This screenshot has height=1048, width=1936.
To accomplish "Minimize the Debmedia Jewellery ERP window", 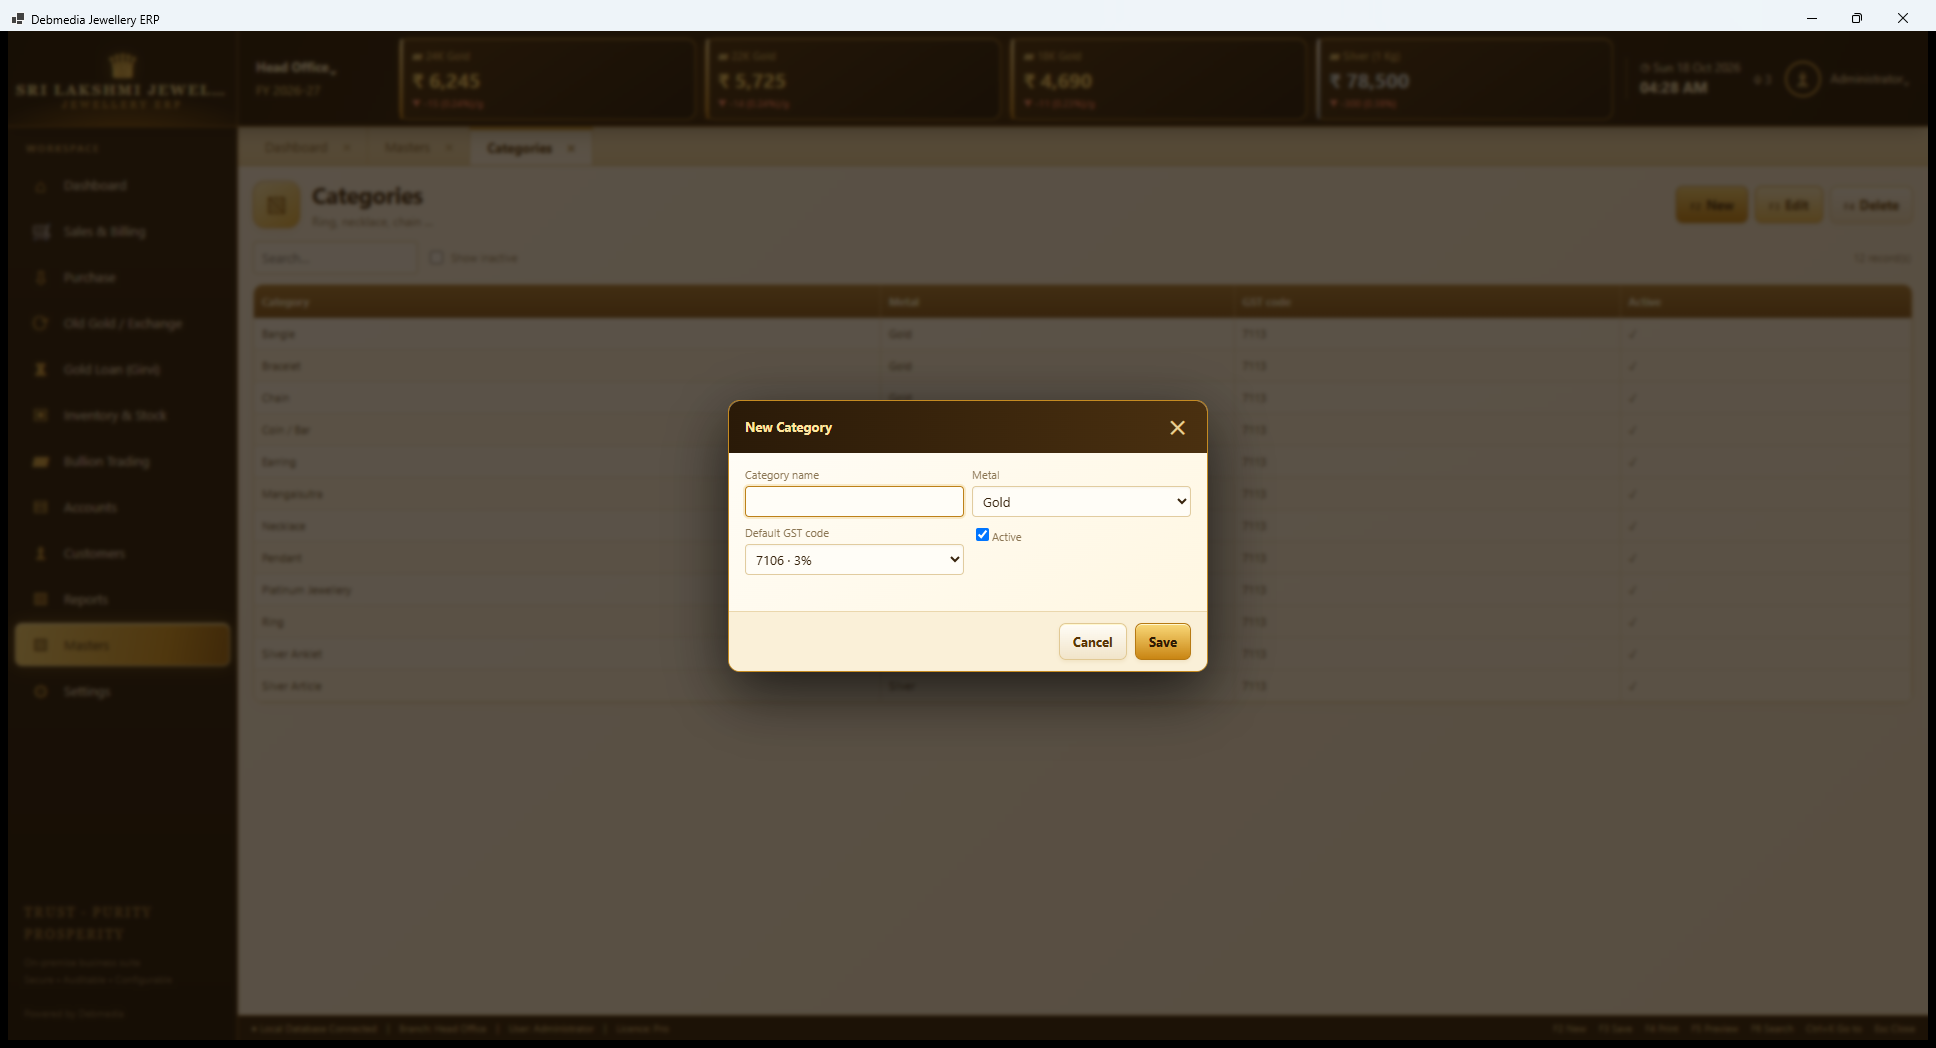I will coord(1811,18).
